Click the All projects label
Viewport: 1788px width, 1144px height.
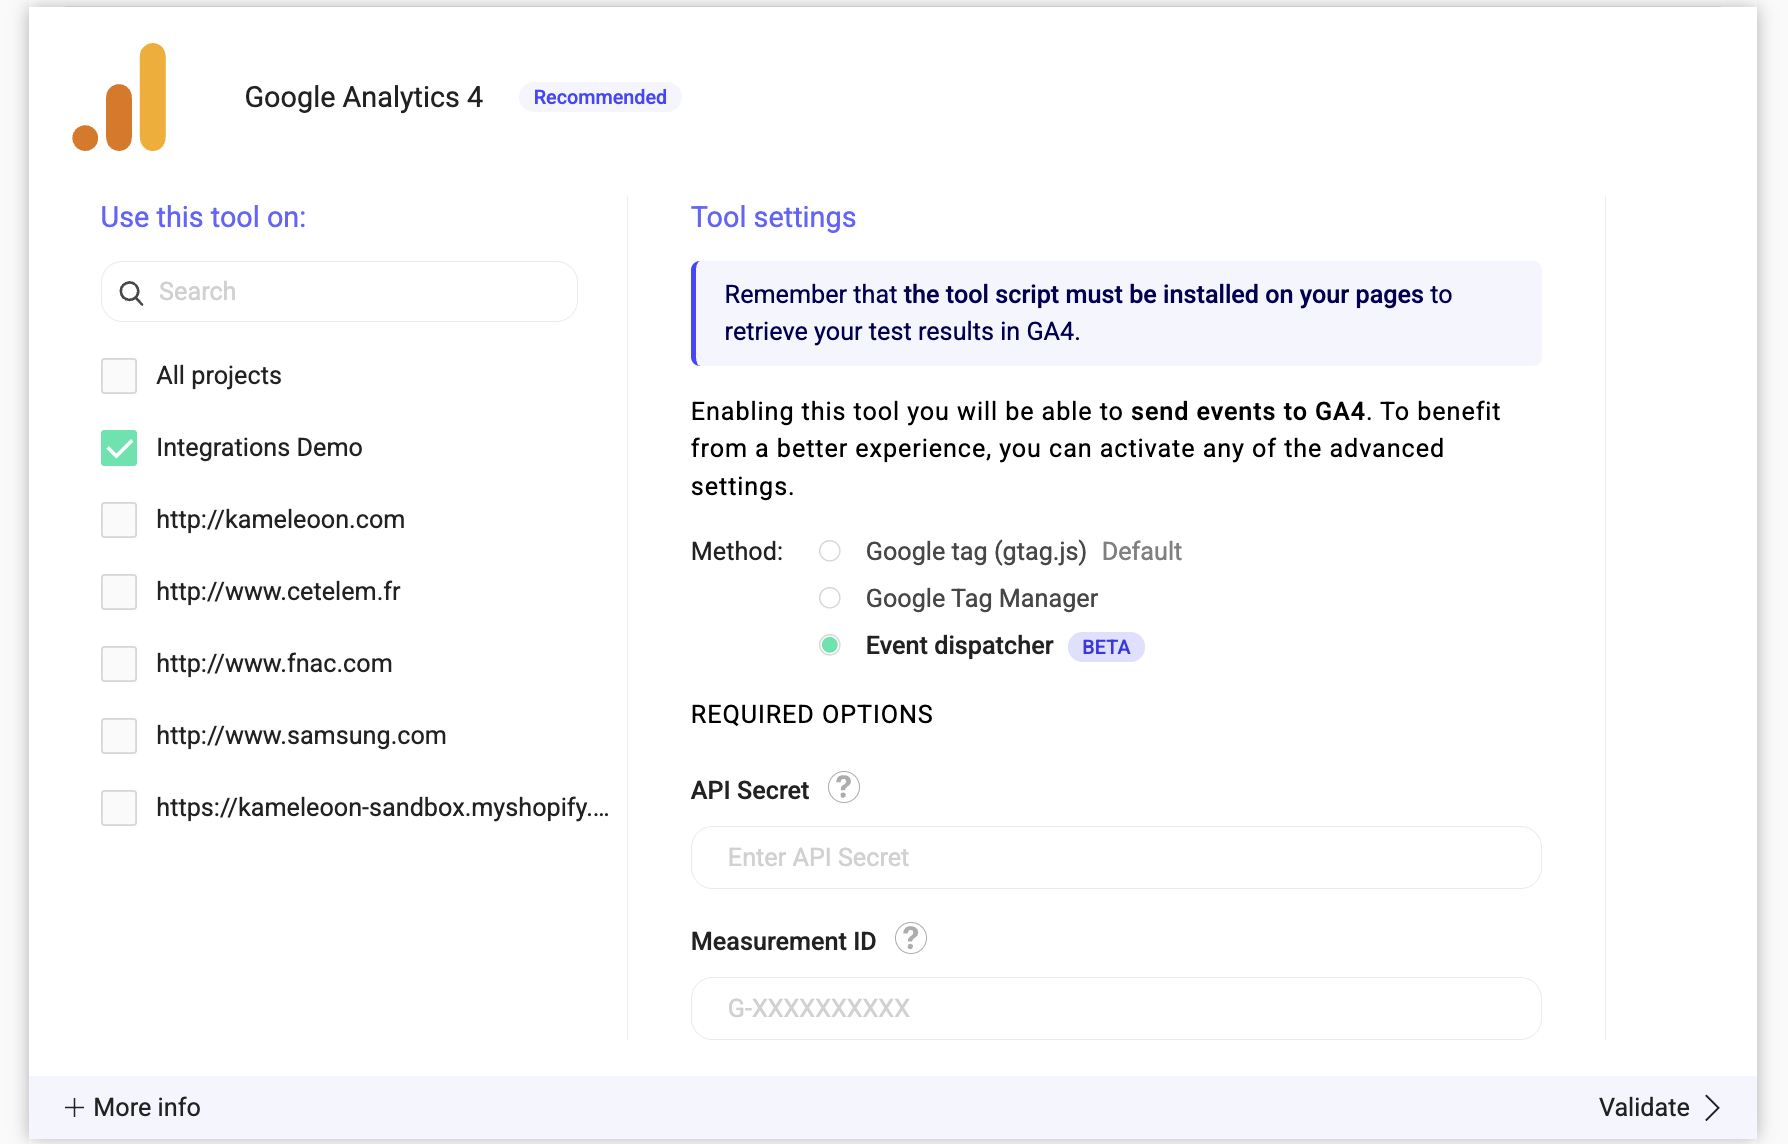(x=219, y=376)
